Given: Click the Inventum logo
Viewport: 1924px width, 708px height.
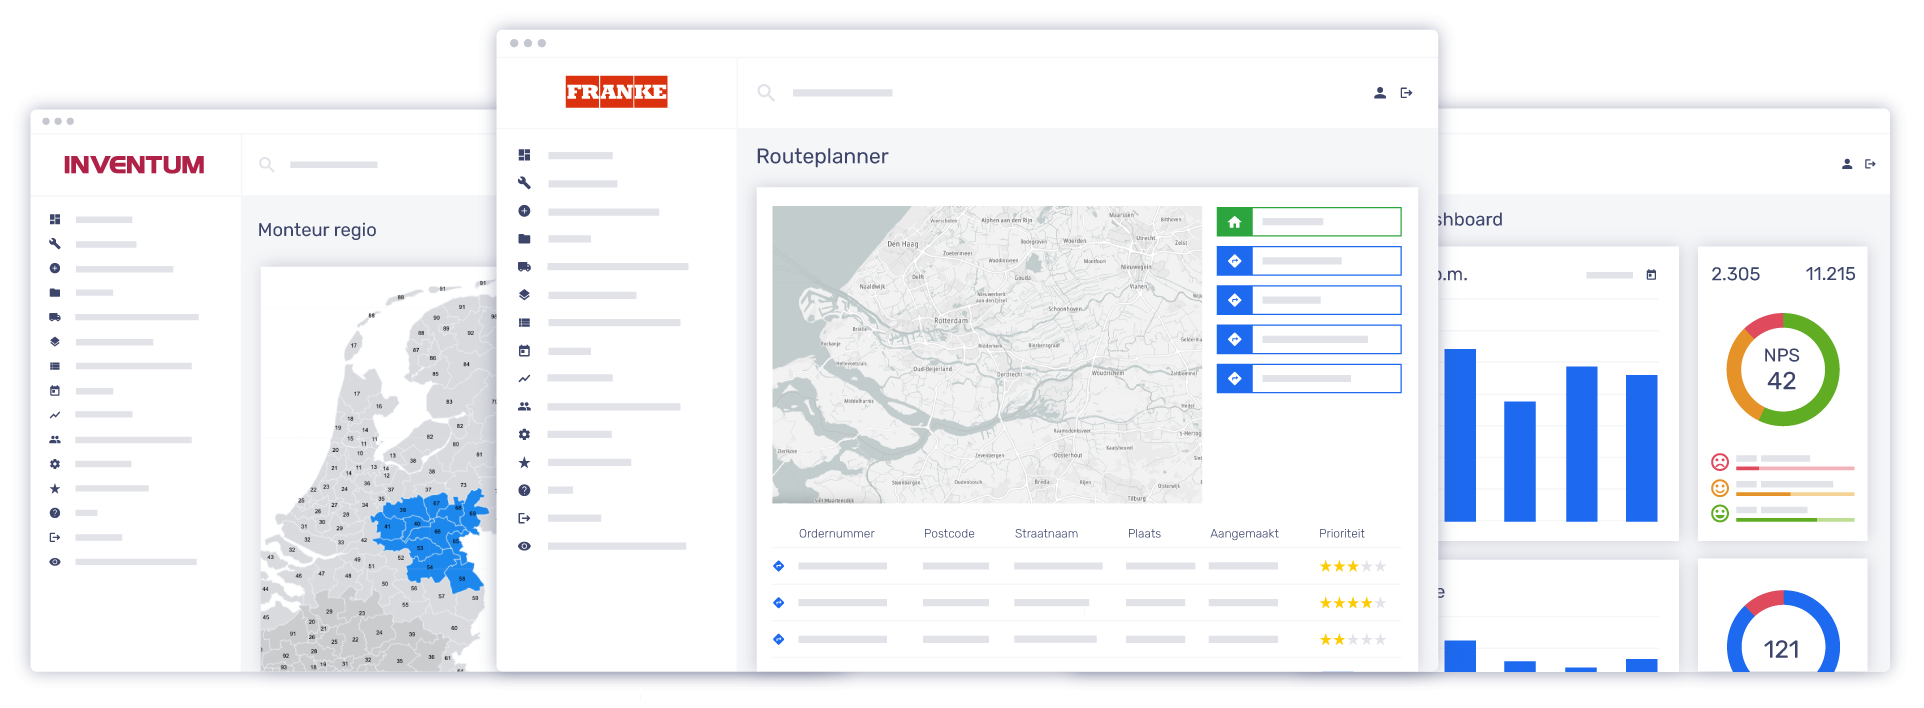Looking at the screenshot, I should 134,165.
